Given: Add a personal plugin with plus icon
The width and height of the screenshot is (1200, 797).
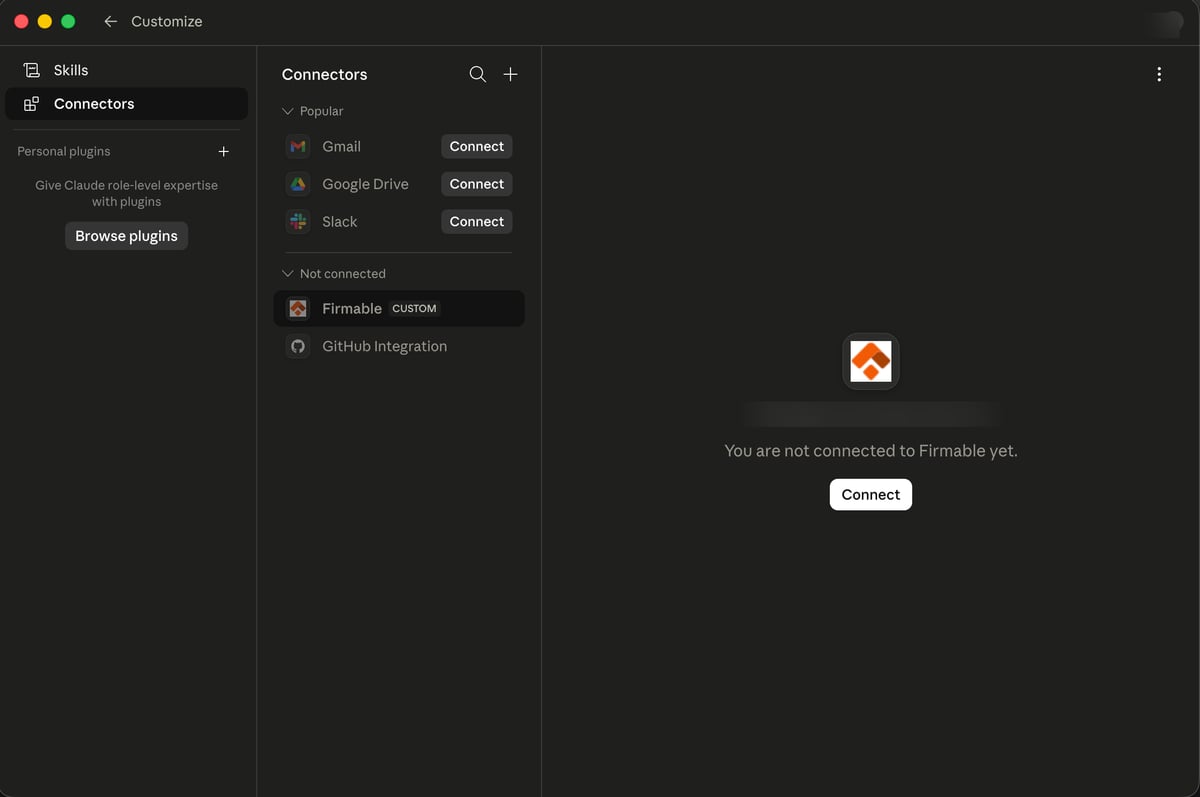Looking at the screenshot, I should pyautogui.click(x=224, y=152).
